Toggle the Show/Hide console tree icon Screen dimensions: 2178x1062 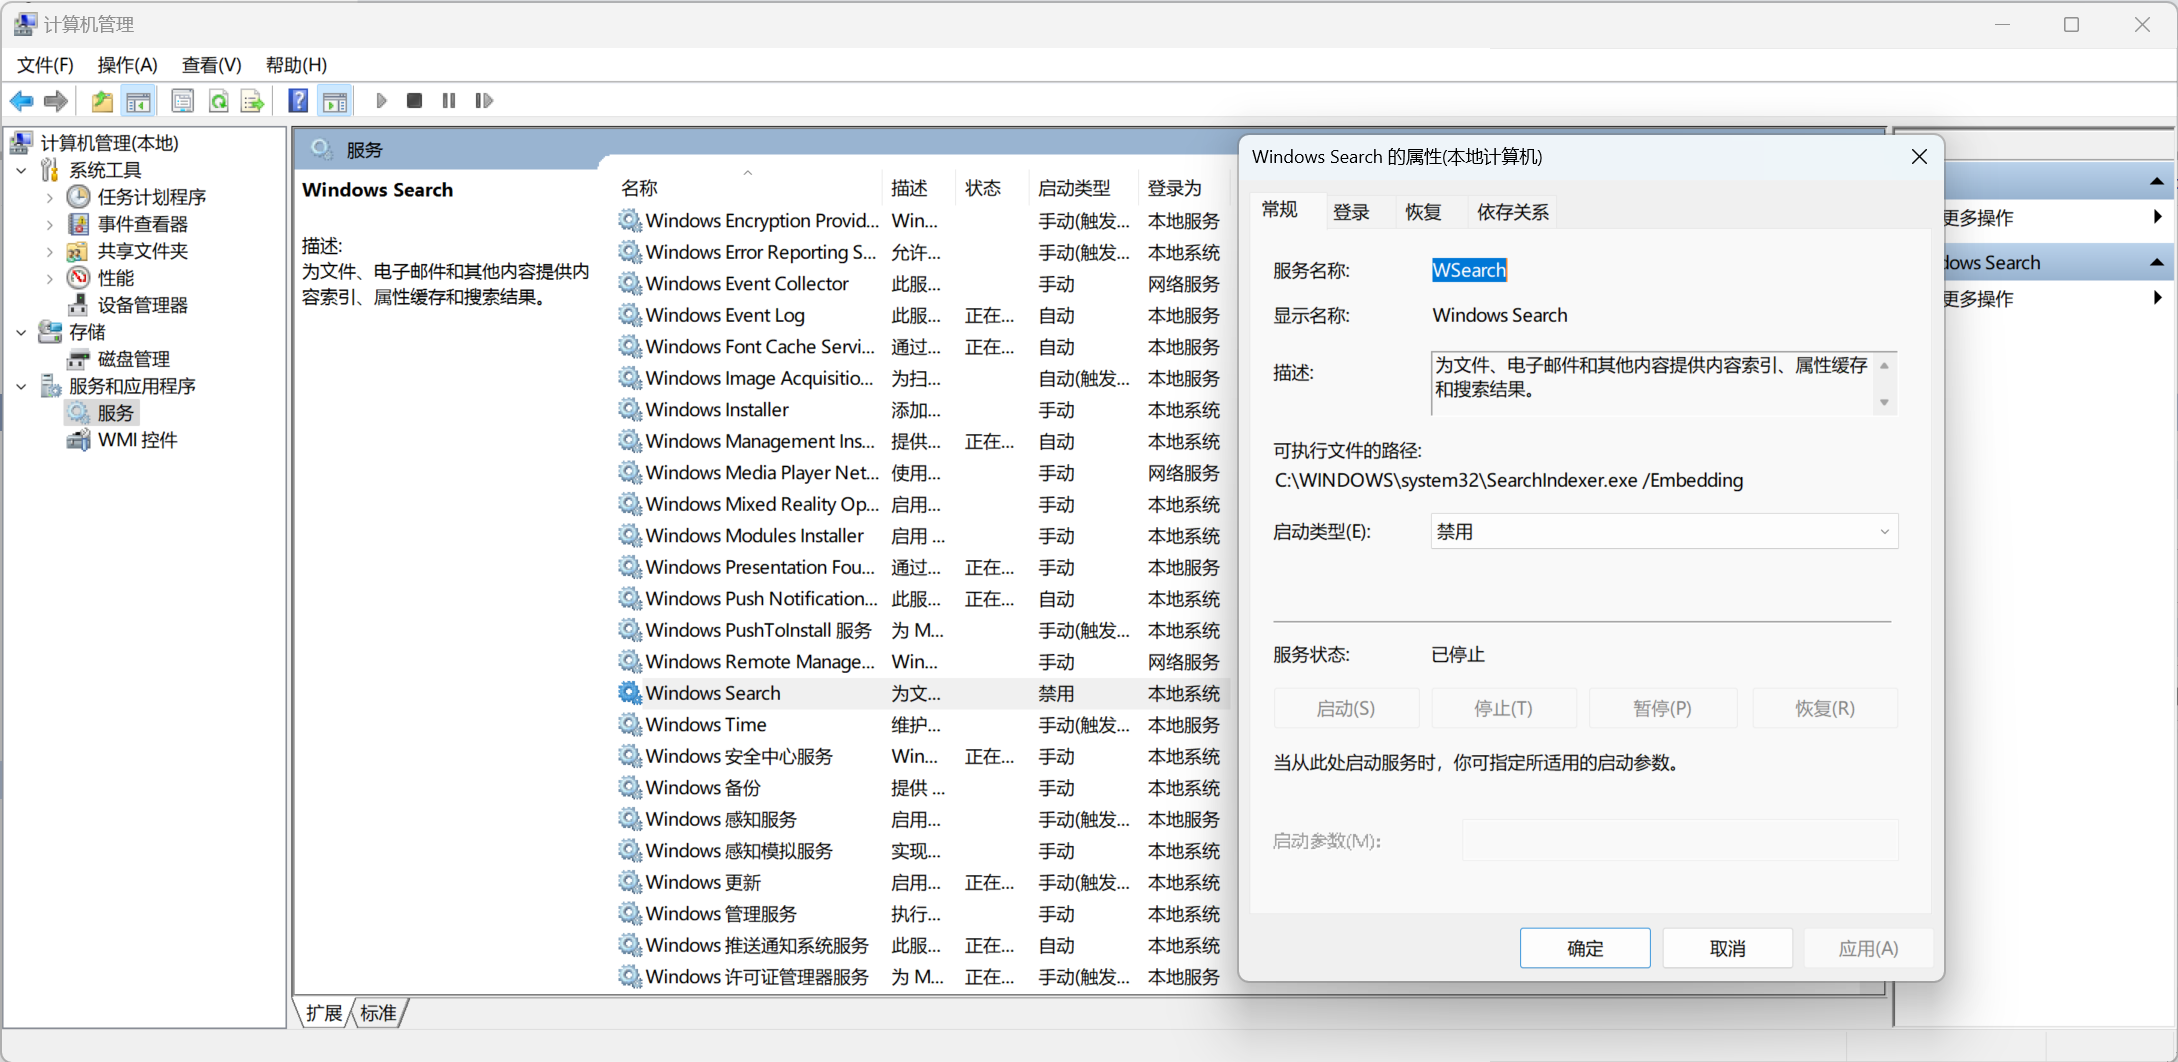point(138,101)
